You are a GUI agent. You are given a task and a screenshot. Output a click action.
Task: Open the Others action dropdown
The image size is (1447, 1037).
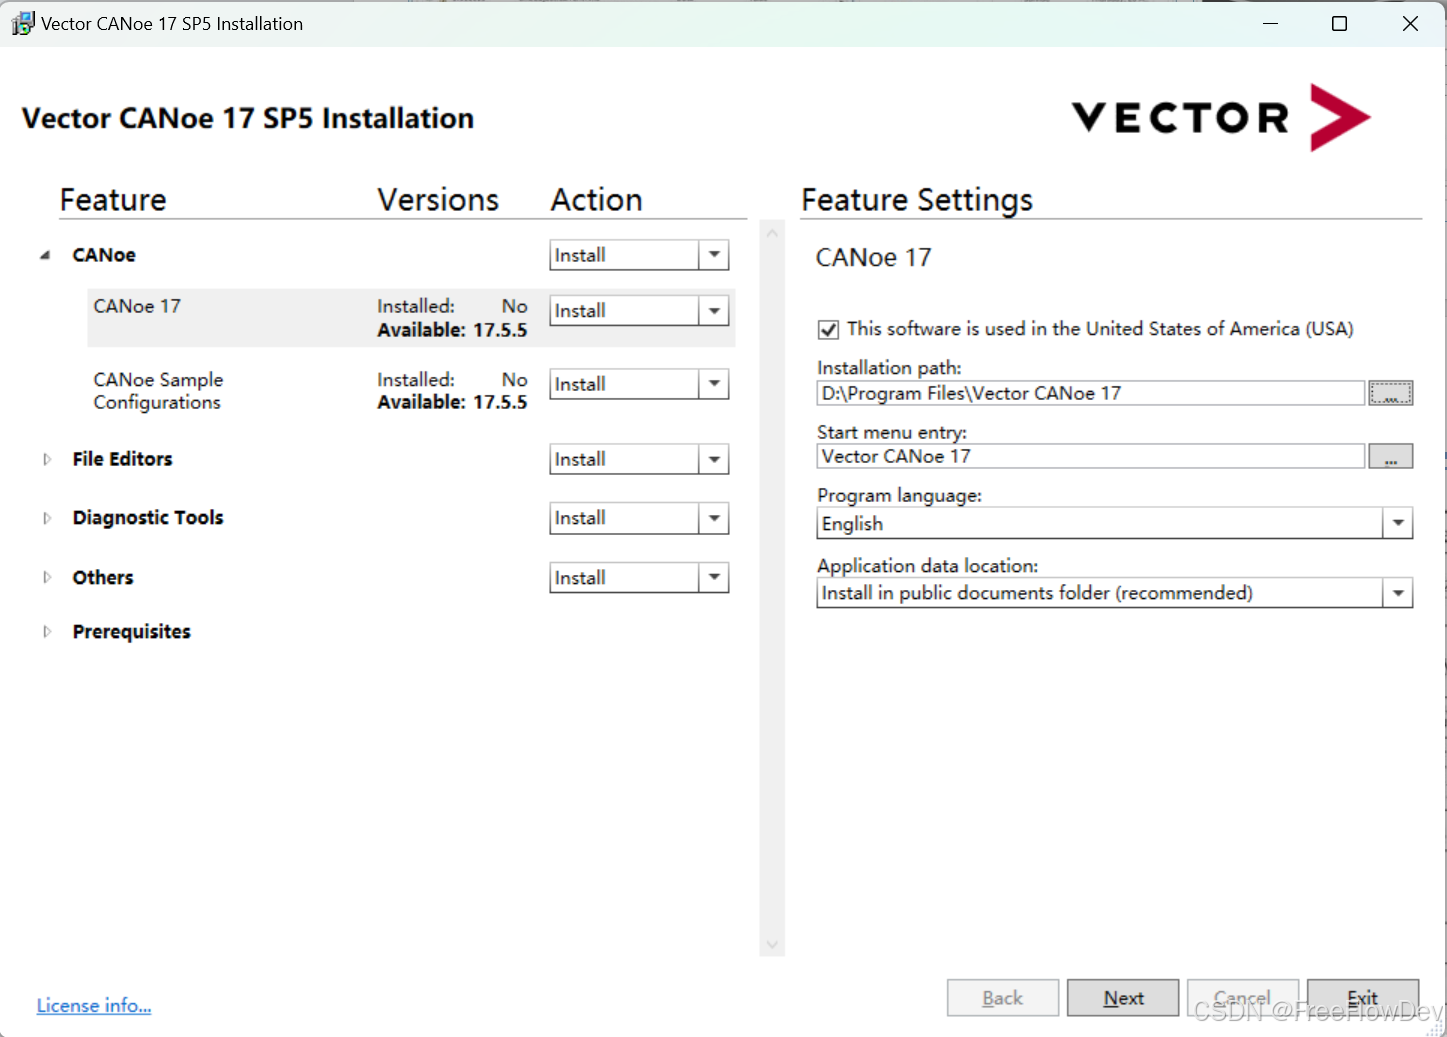[x=714, y=578]
